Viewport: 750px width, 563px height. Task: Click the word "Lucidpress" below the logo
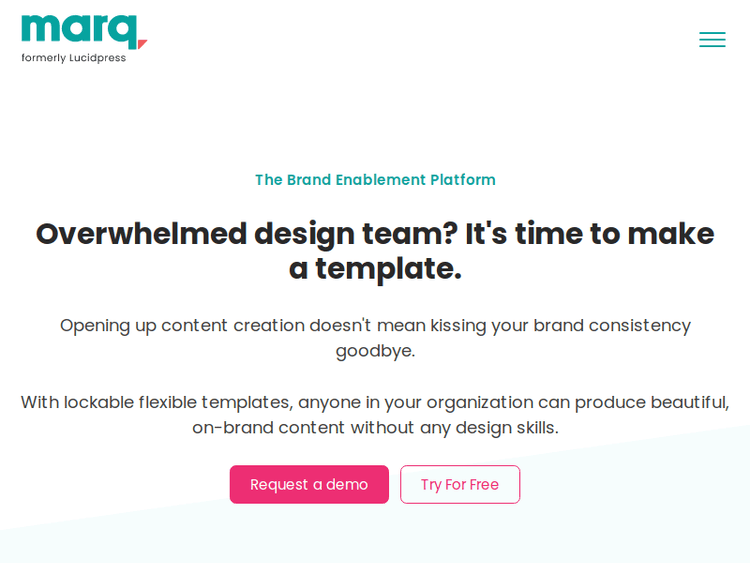pyautogui.click(x=98, y=58)
